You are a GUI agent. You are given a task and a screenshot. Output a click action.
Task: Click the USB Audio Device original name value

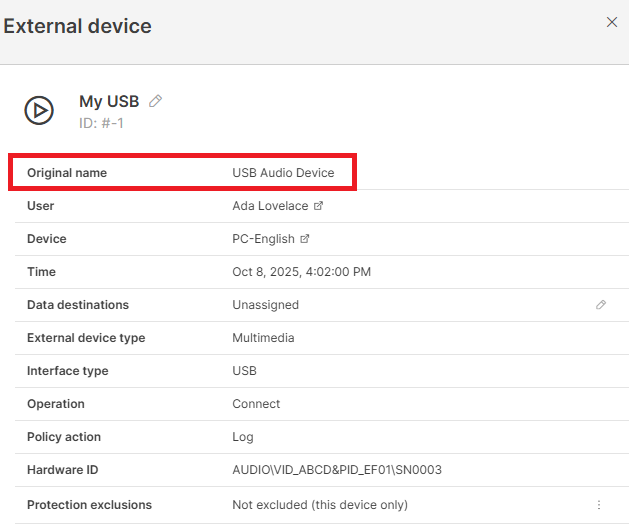click(283, 173)
